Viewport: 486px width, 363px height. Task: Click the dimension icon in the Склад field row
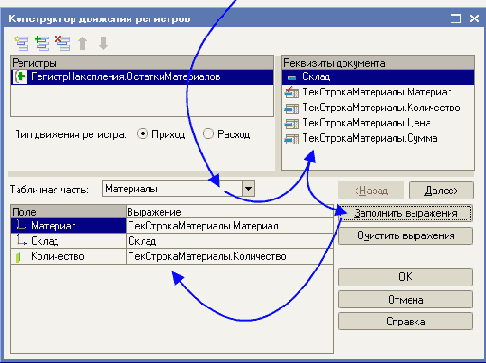[21, 240]
